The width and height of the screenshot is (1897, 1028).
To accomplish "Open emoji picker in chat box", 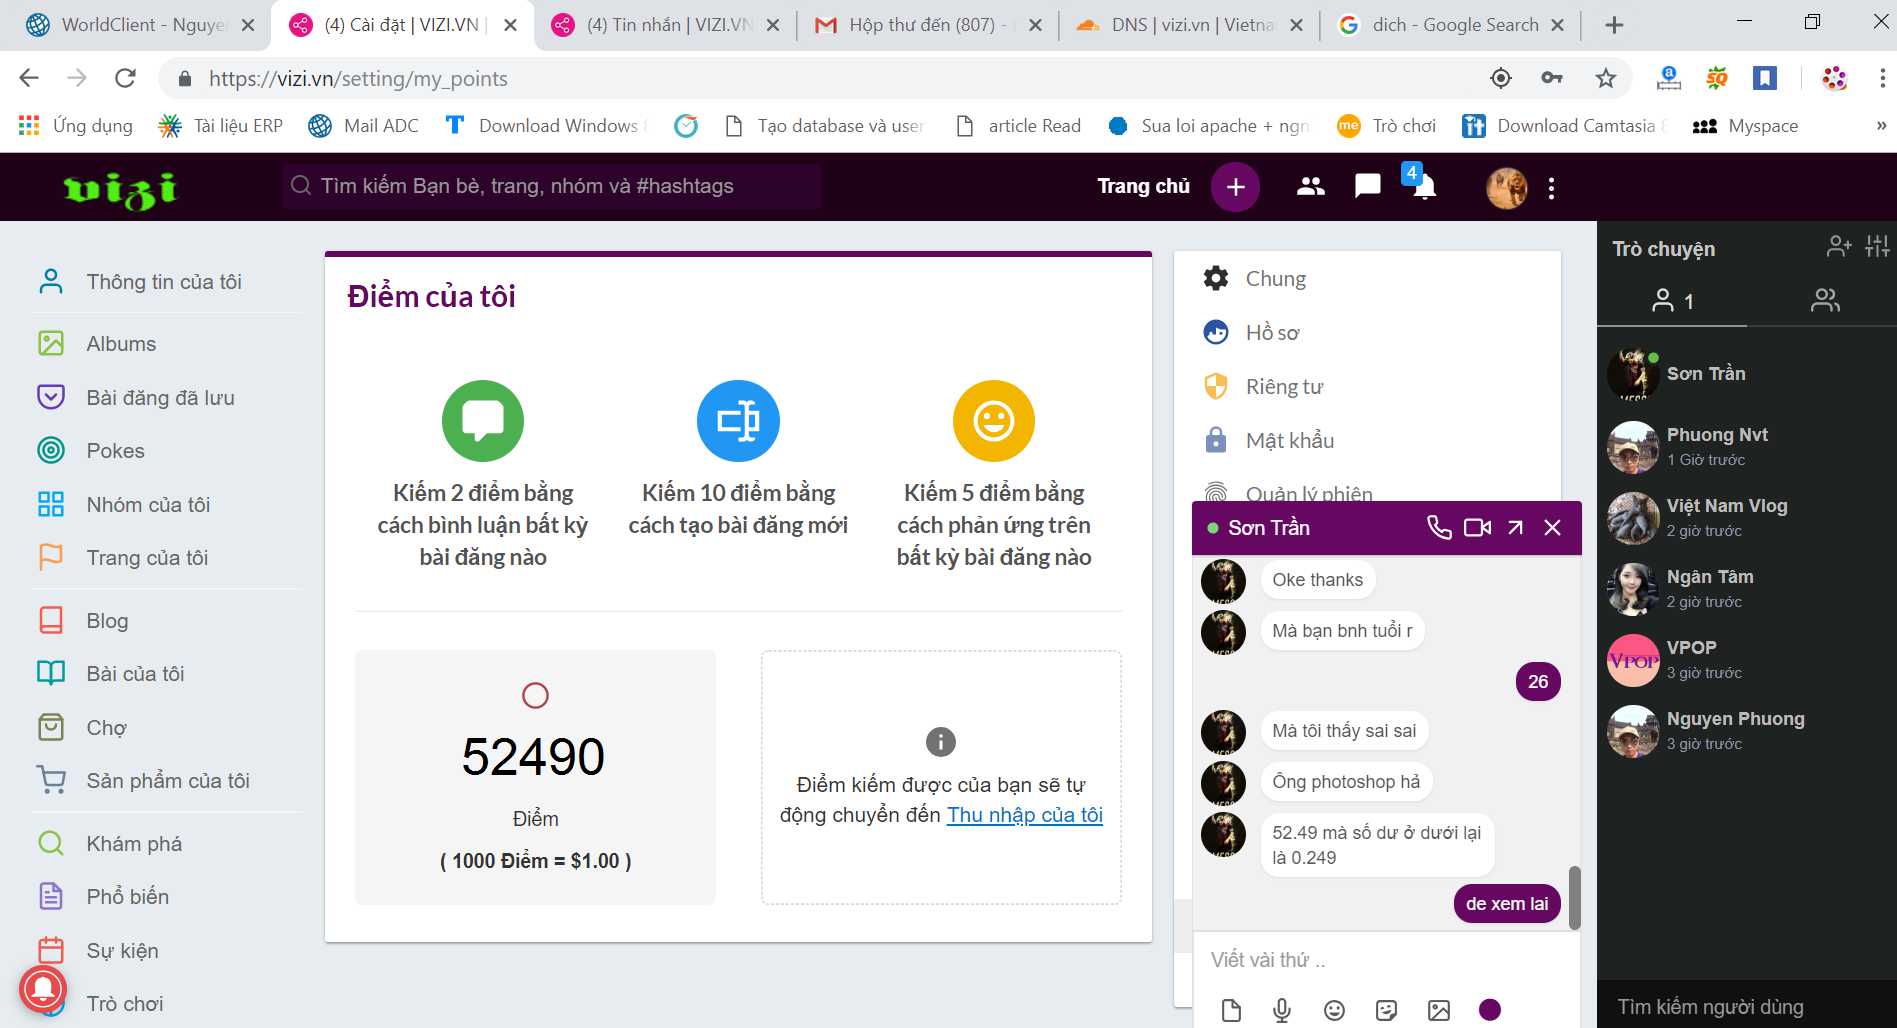I will coord(1334,1010).
